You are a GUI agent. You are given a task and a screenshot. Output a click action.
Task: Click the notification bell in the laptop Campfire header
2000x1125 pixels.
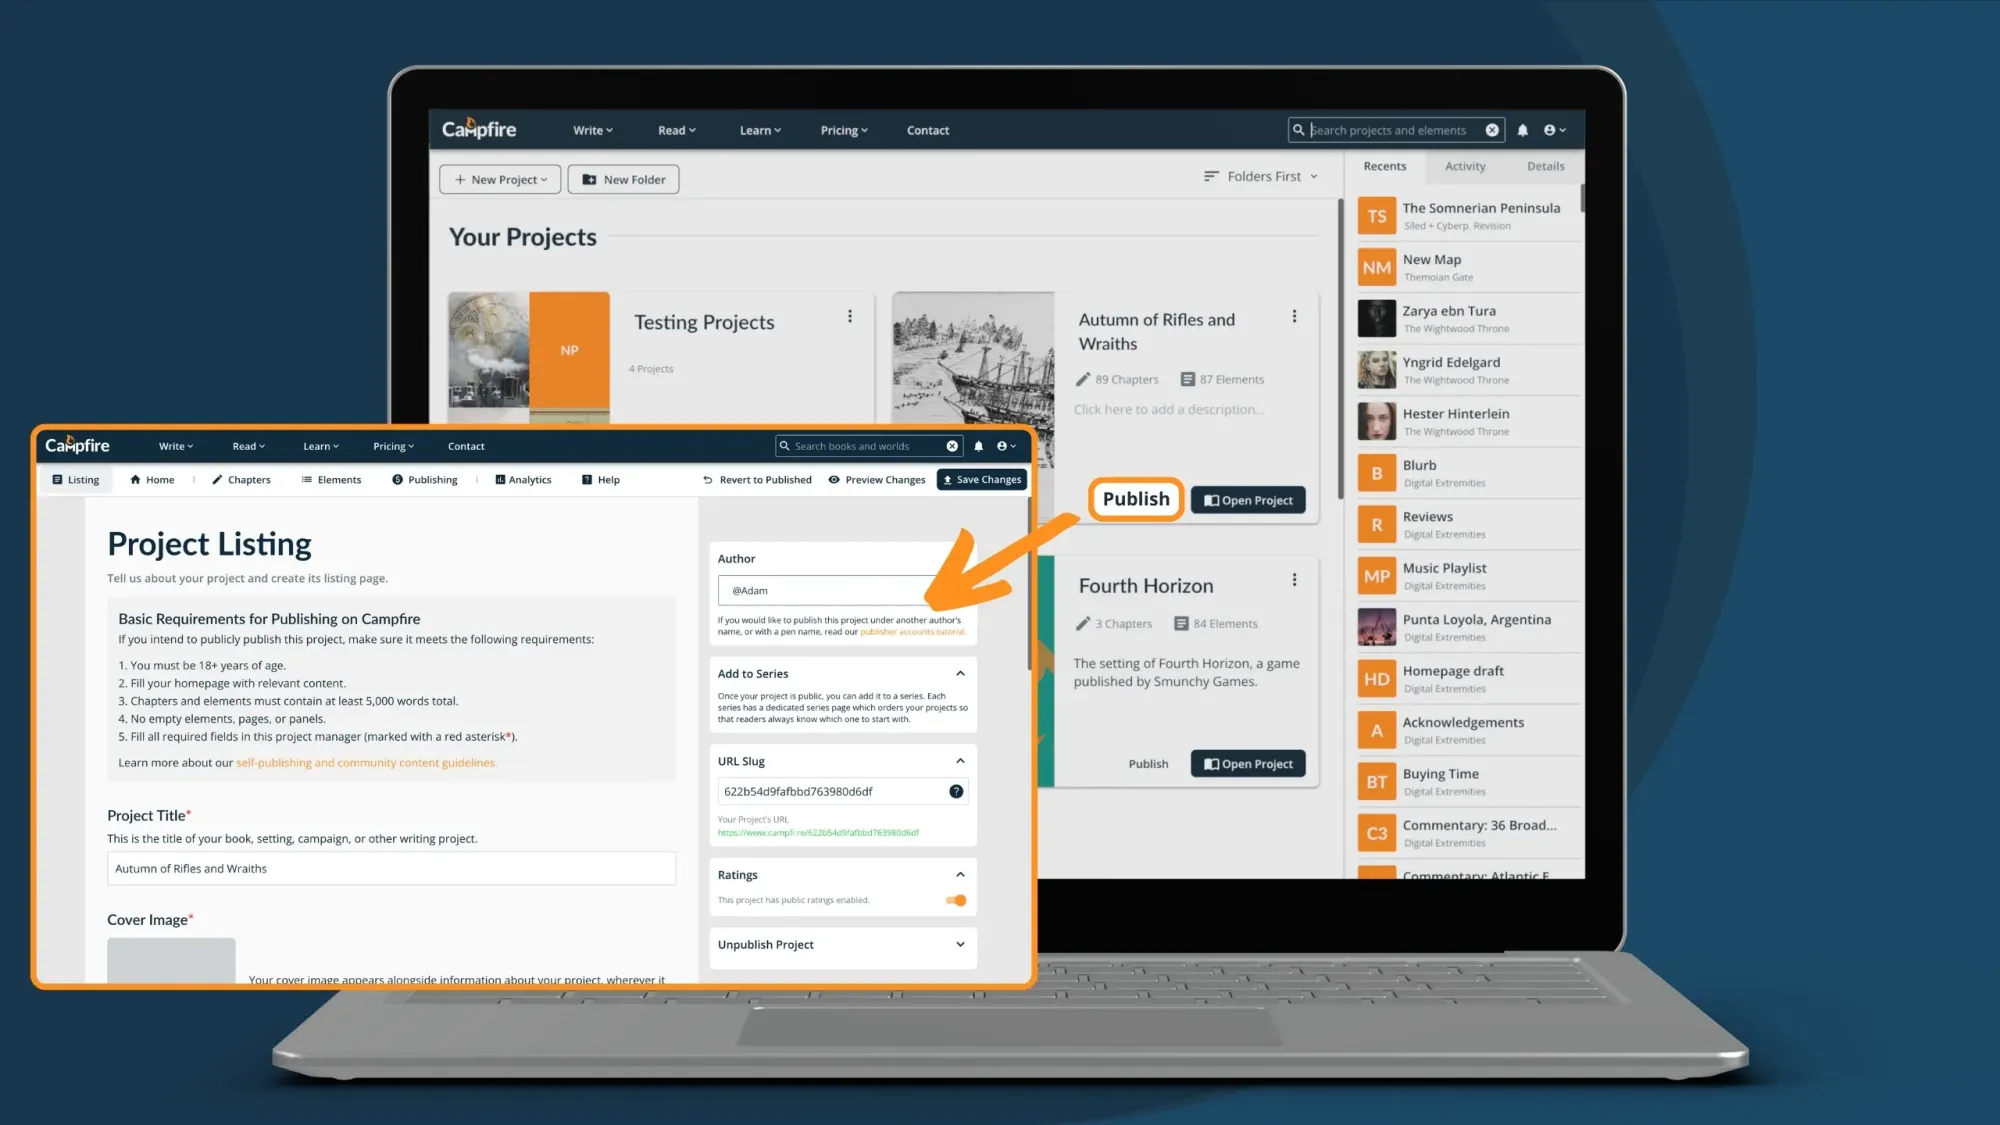pos(1522,130)
